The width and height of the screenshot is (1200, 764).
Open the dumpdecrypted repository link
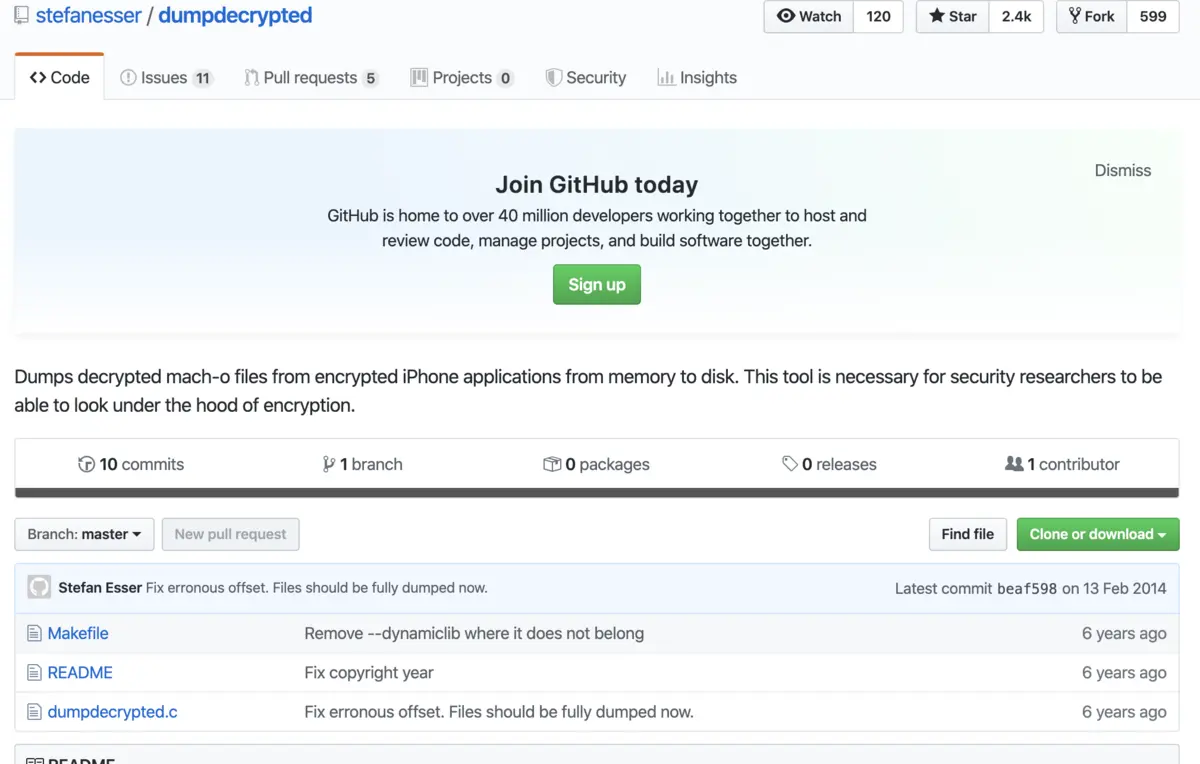pyautogui.click(x=235, y=16)
